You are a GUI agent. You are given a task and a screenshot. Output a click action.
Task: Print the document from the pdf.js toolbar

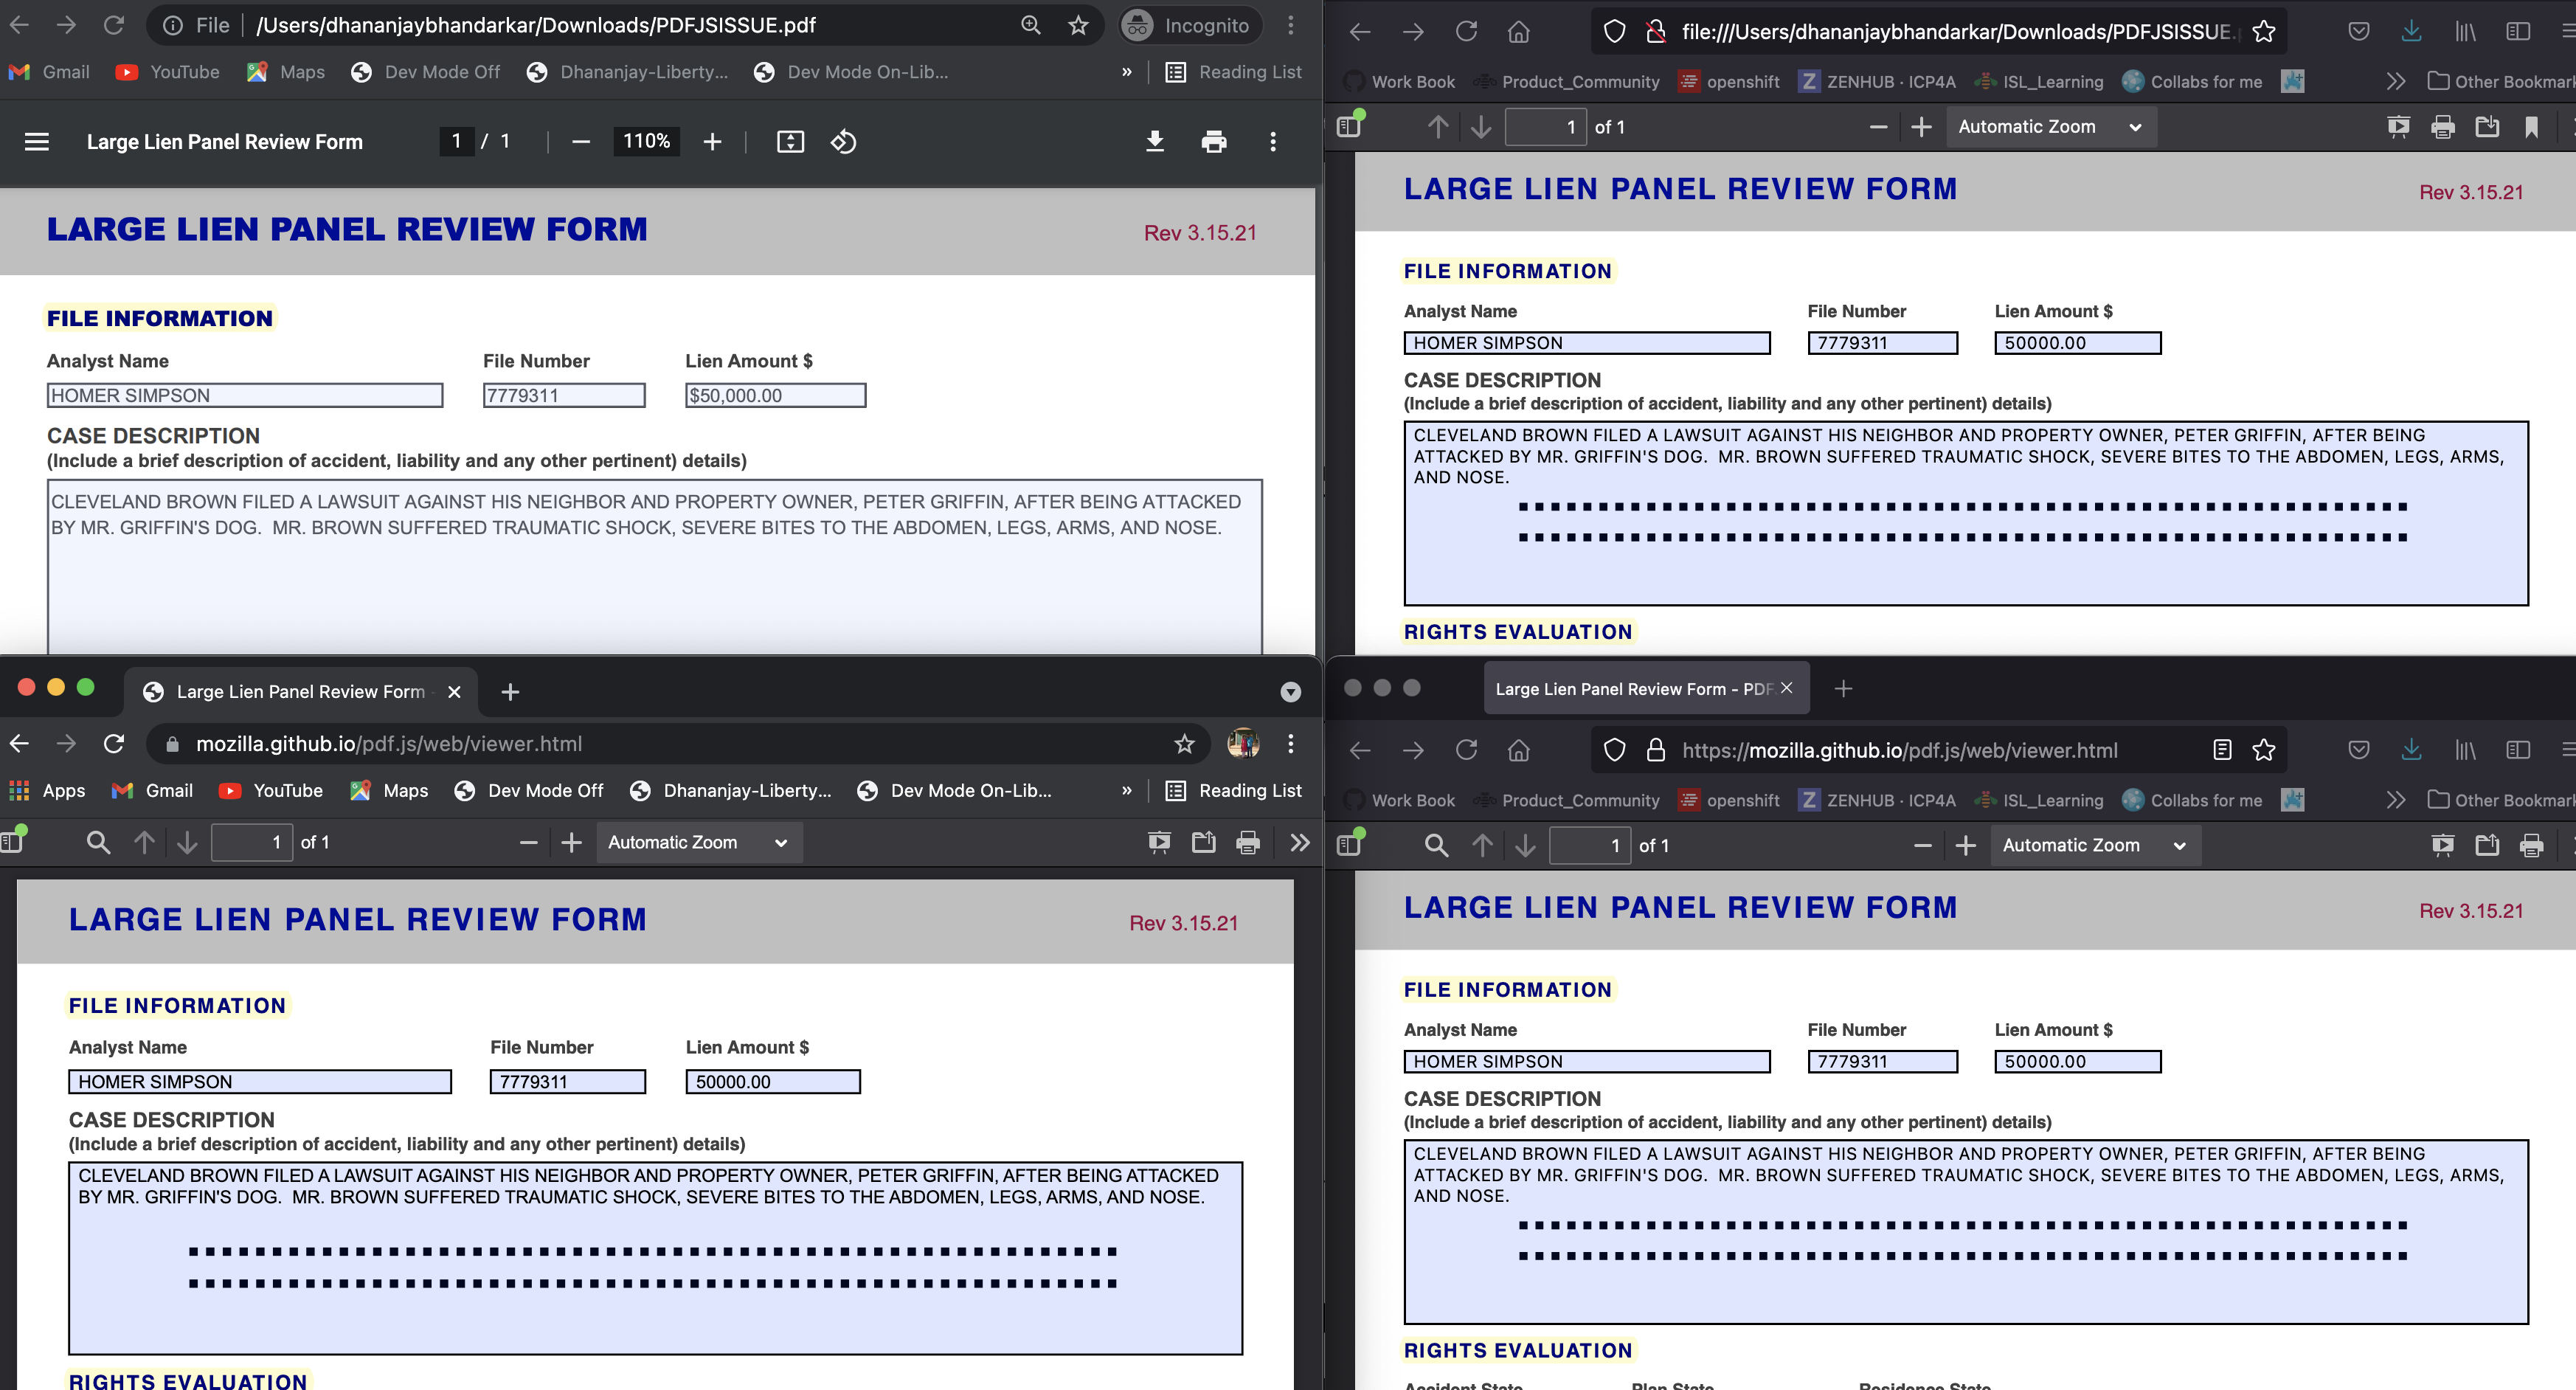(x=1247, y=843)
